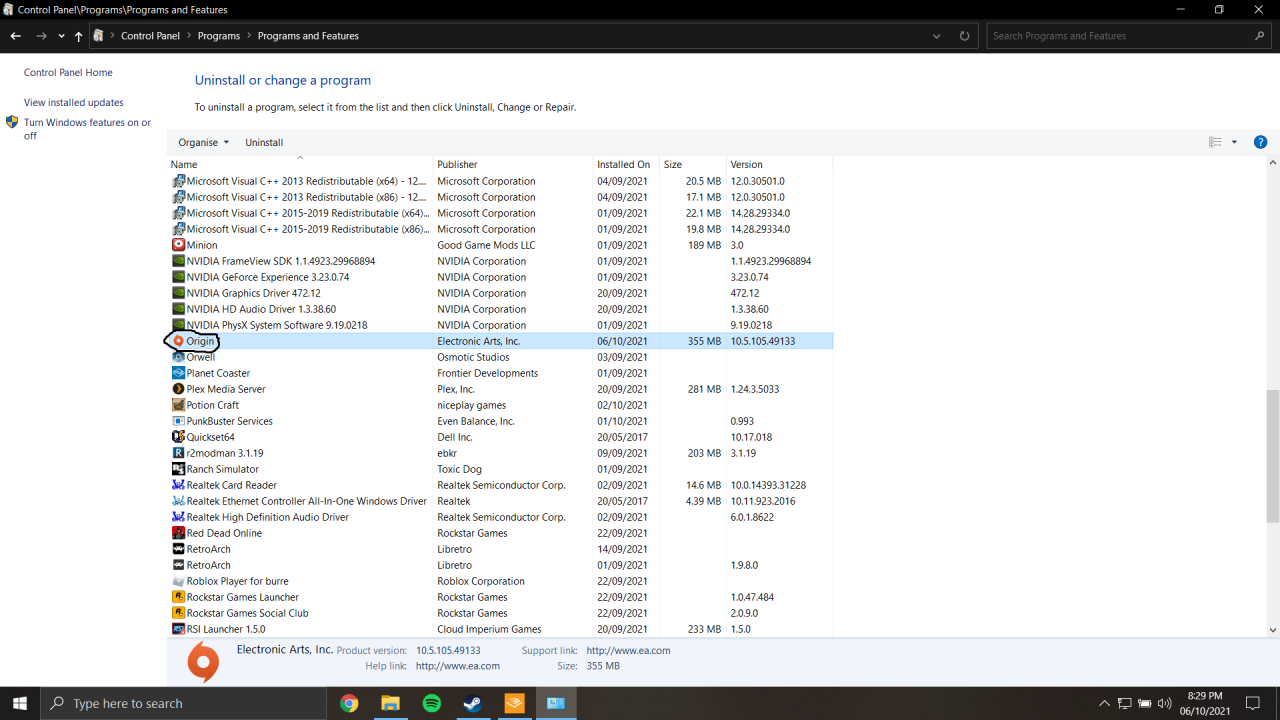Image resolution: width=1280 pixels, height=720 pixels.
Task: Select the Roblox Player for burre icon
Action: click(178, 581)
